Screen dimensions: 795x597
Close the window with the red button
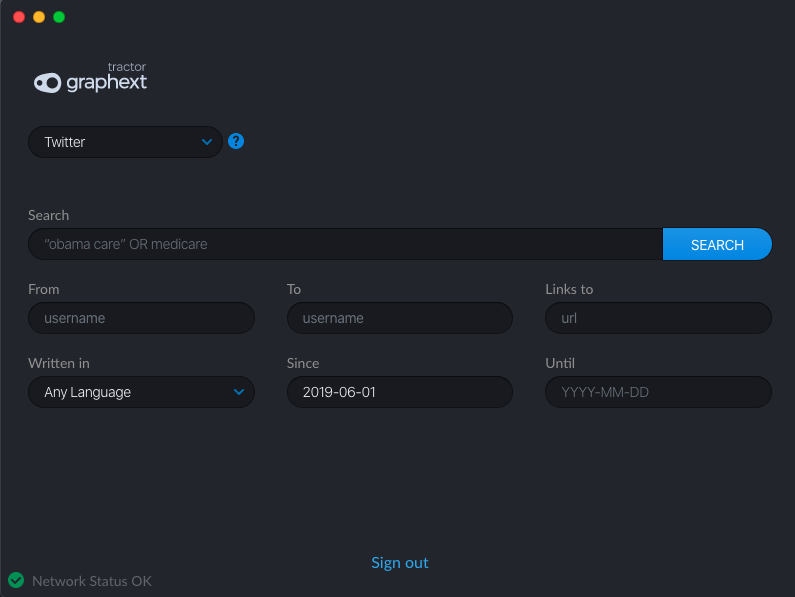(19, 17)
